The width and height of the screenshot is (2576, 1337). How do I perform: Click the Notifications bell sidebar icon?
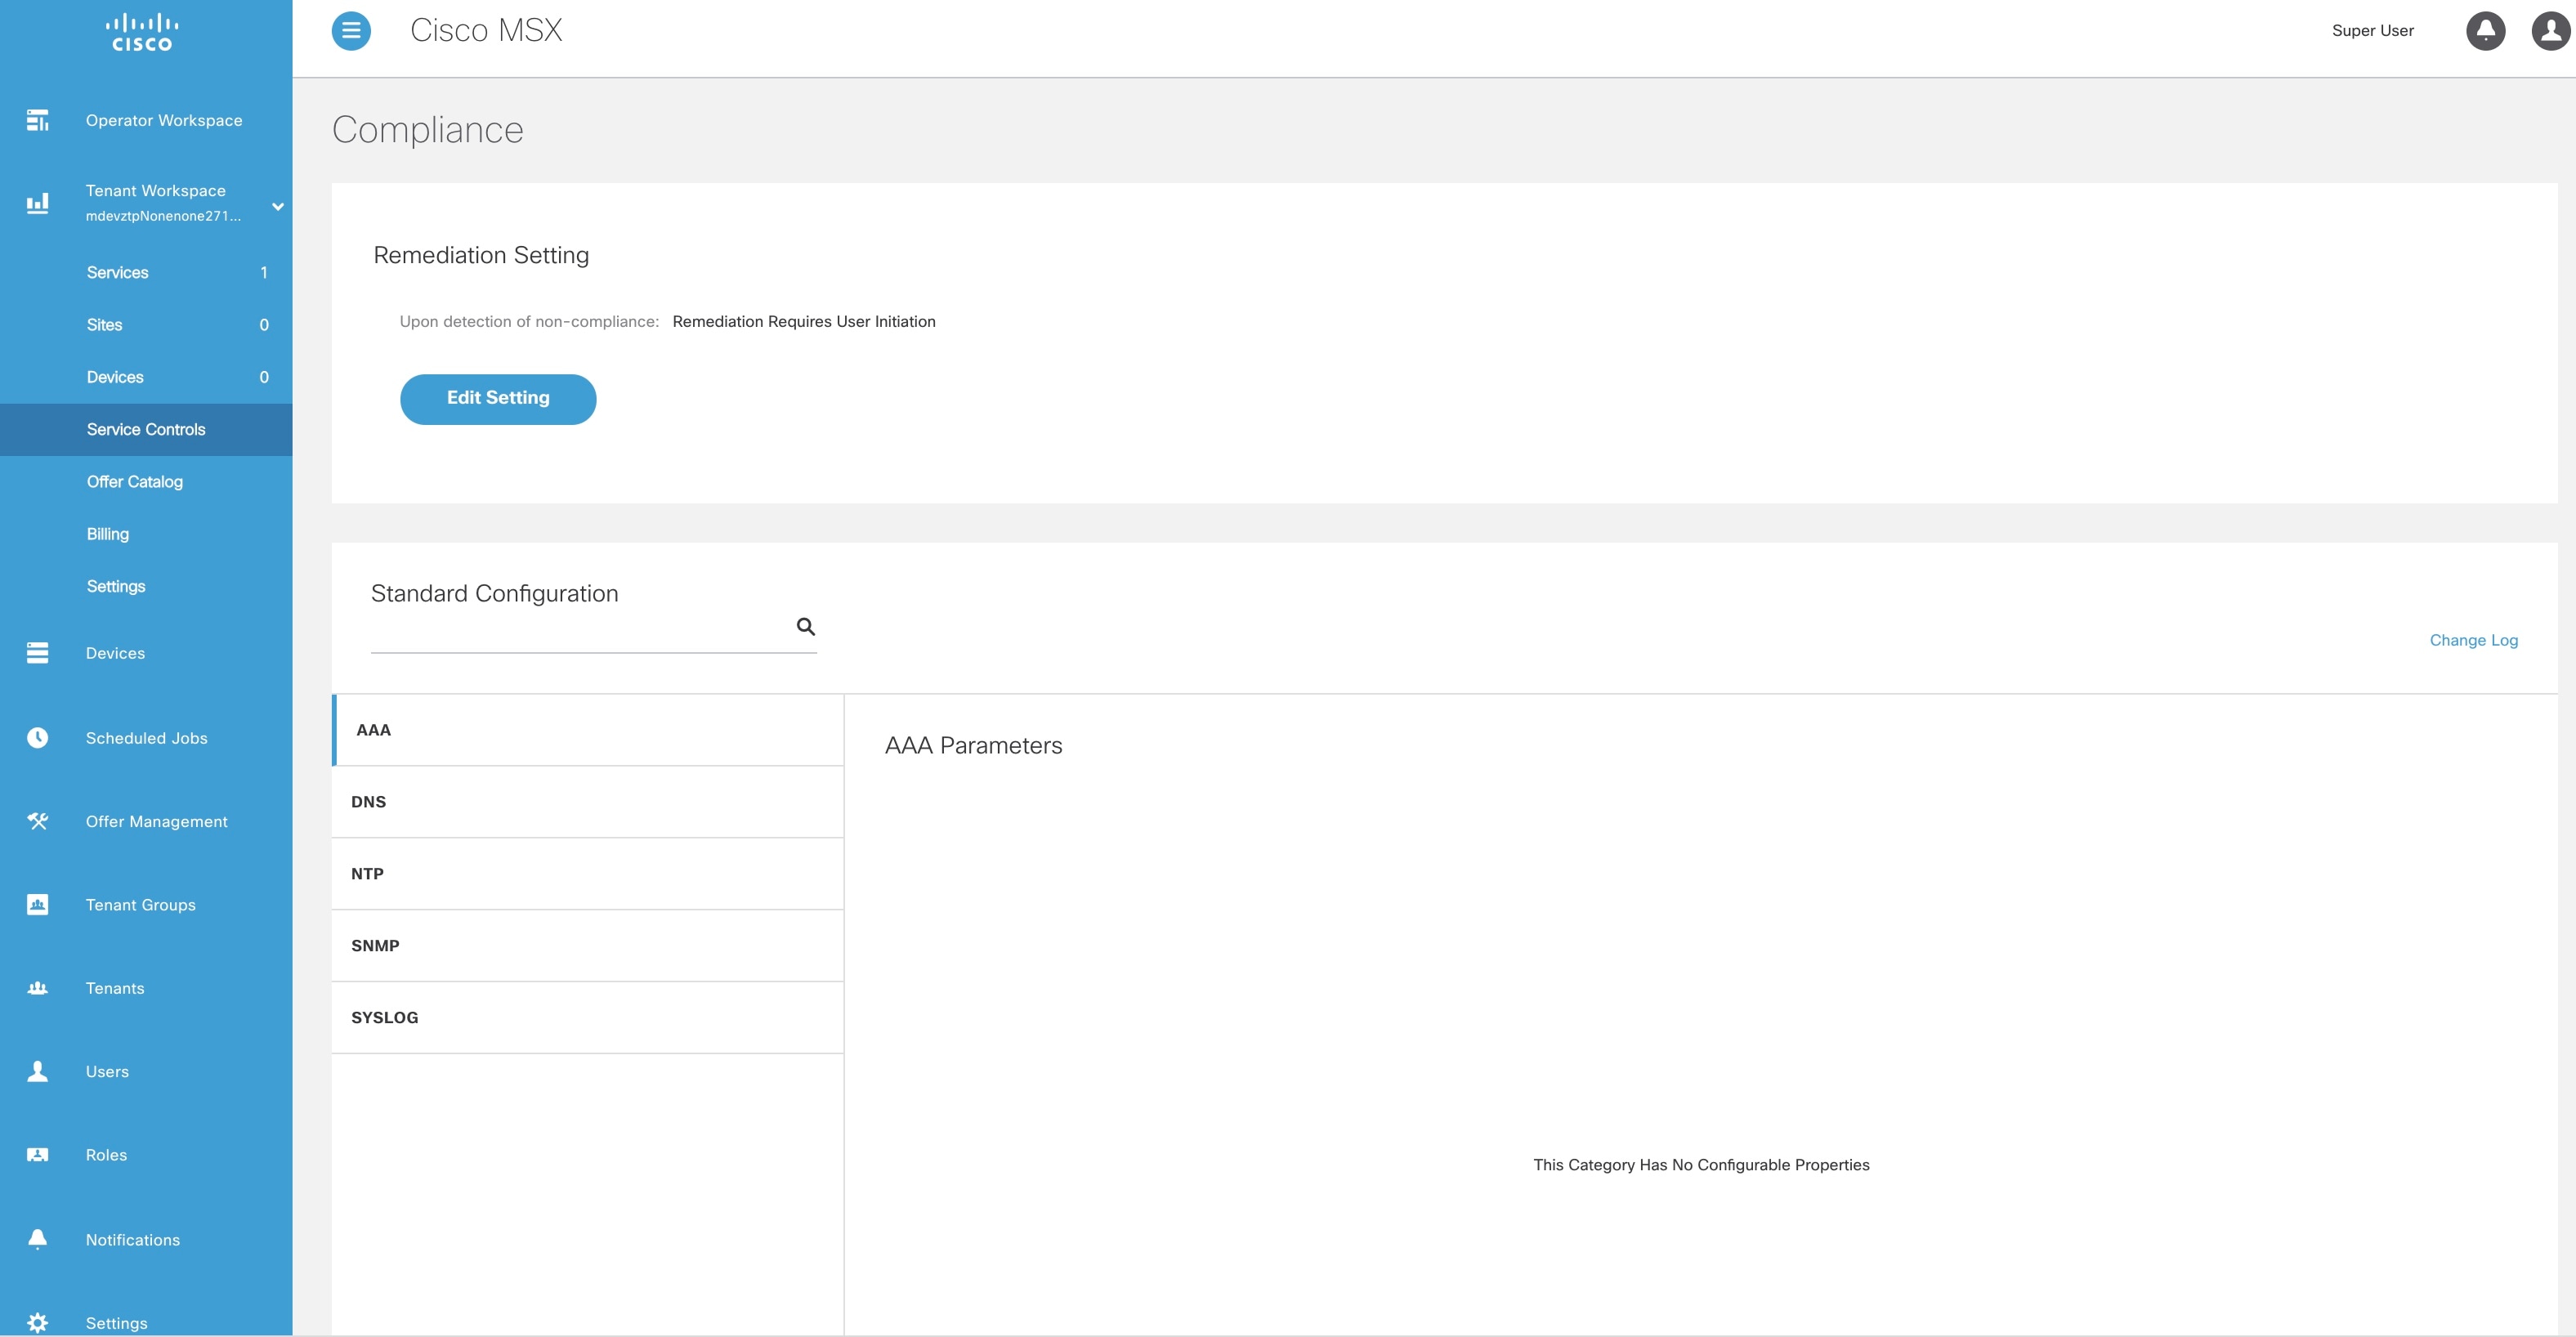coord(38,1240)
